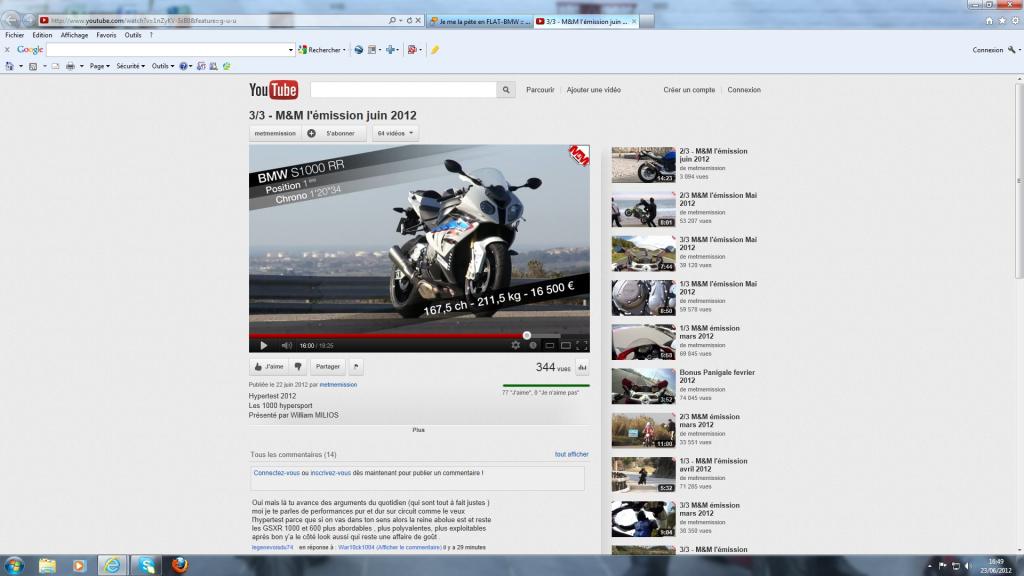Open the metmemission channel button
Viewport: 1024px width, 576px height.
coord(275,133)
